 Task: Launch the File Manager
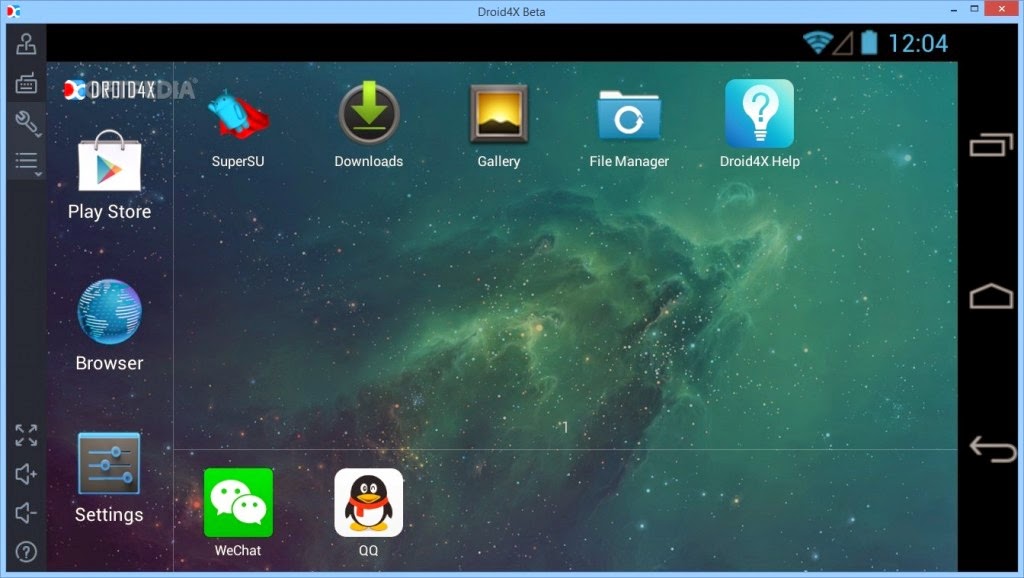coord(628,113)
